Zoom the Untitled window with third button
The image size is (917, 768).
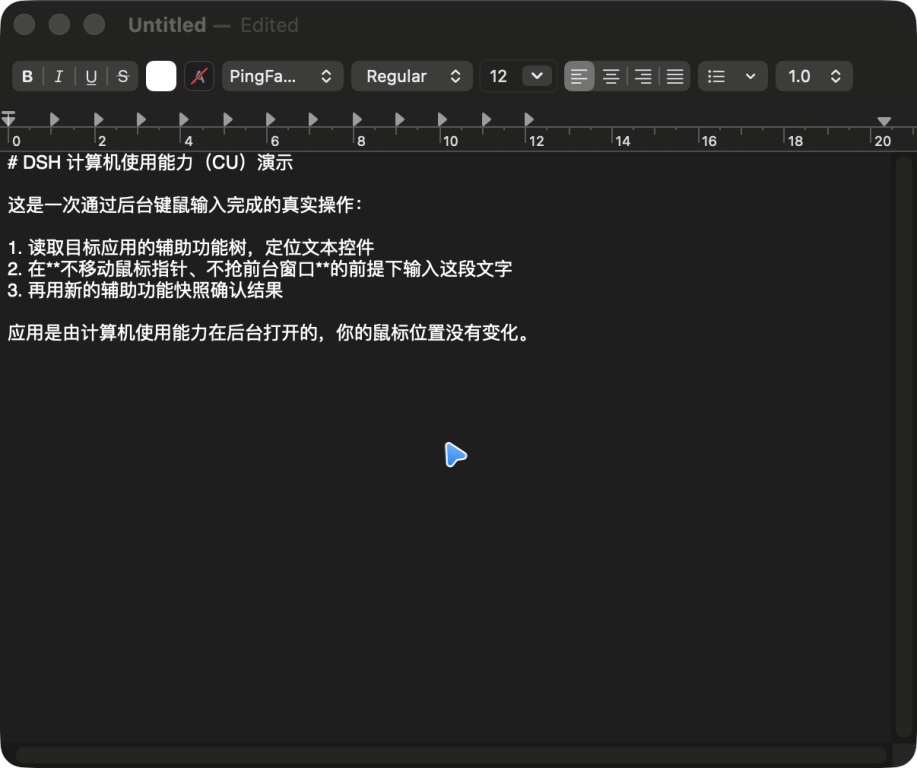pyautogui.click(x=94, y=25)
